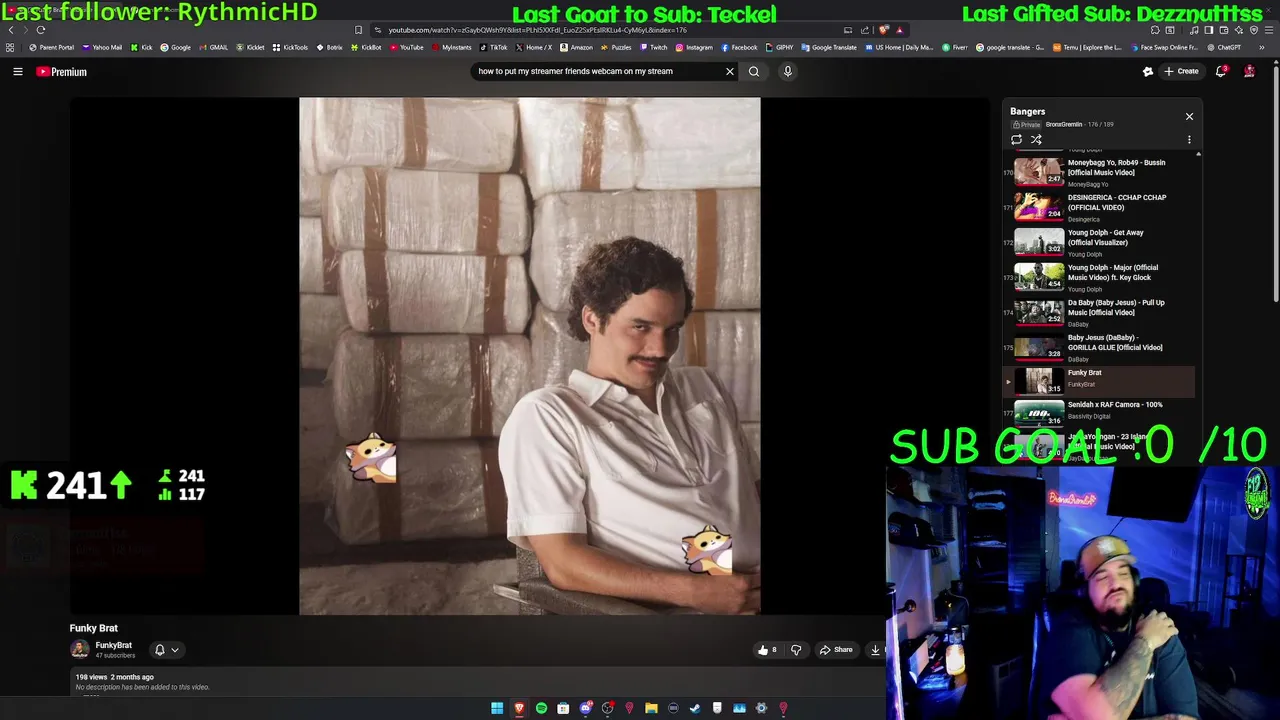Open BronzGremlin channel from playlist header
This screenshot has height=720, width=1280.
click(x=1064, y=125)
